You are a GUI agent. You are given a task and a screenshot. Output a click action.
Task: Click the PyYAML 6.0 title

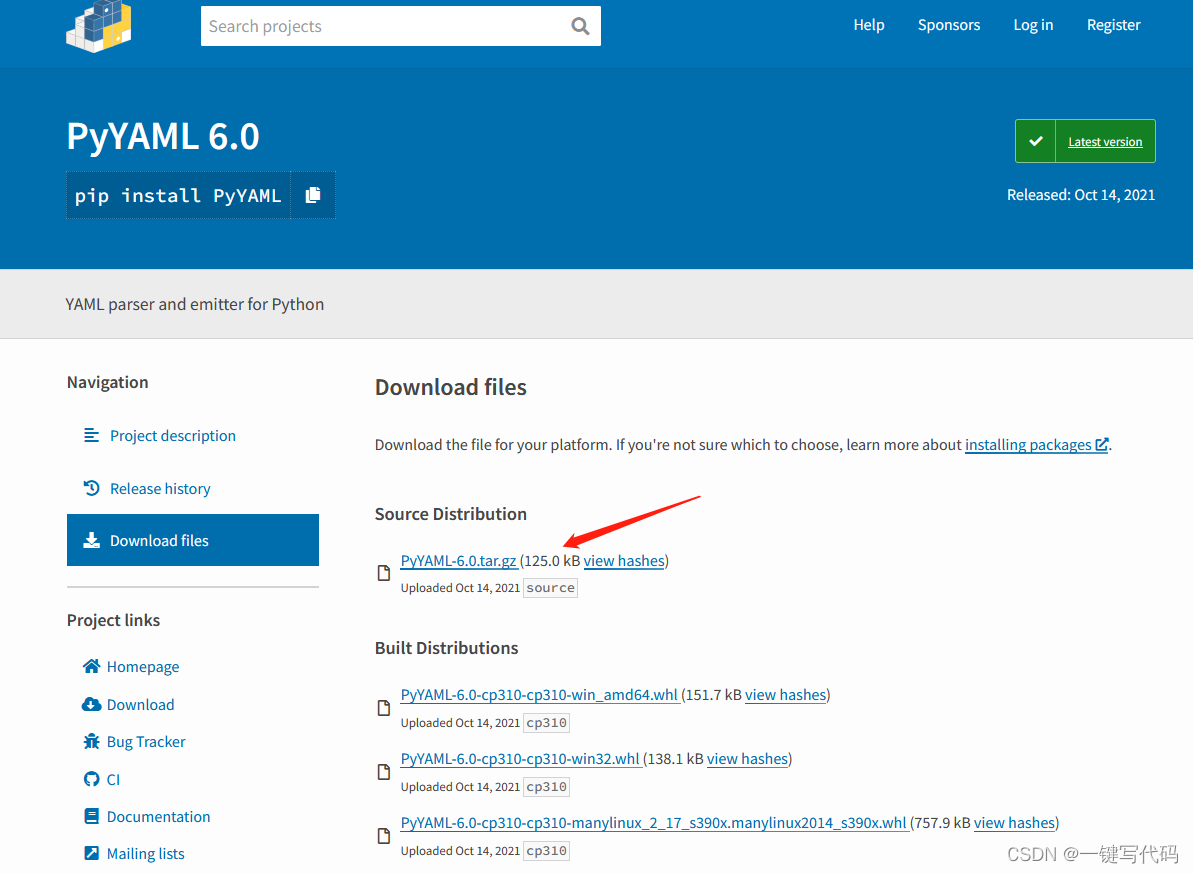[163, 136]
